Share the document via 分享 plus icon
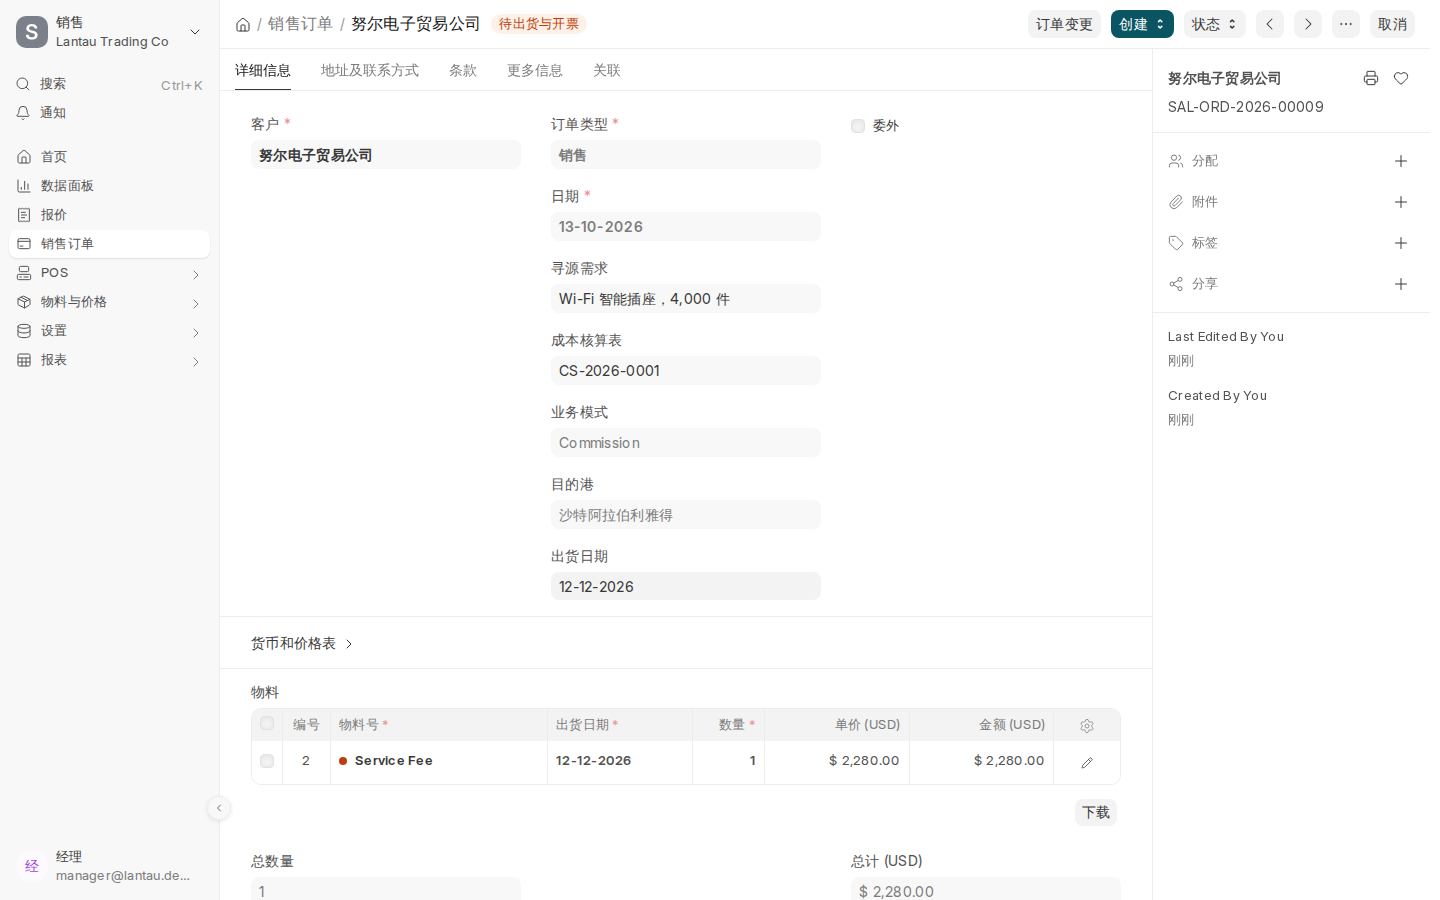The width and height of the screenshot is (1440, 900). pos(1401,284)
